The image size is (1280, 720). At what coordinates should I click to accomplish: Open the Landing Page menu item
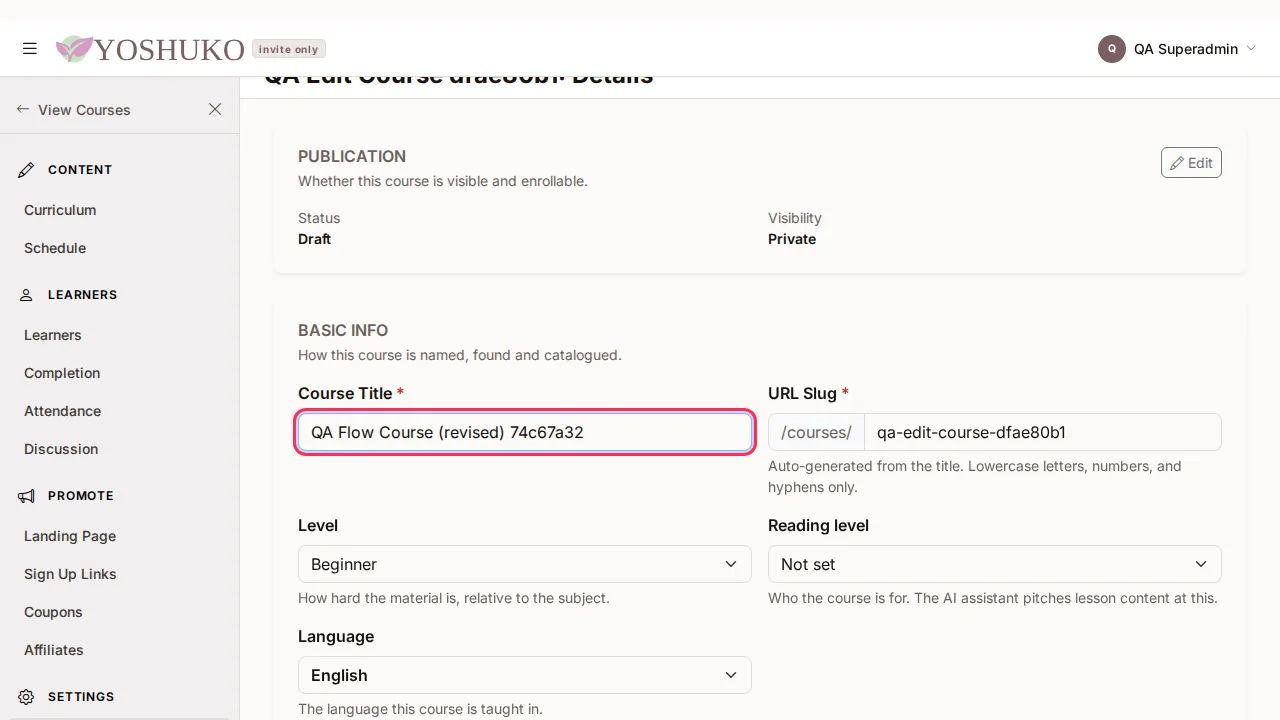tap(70, 536)
